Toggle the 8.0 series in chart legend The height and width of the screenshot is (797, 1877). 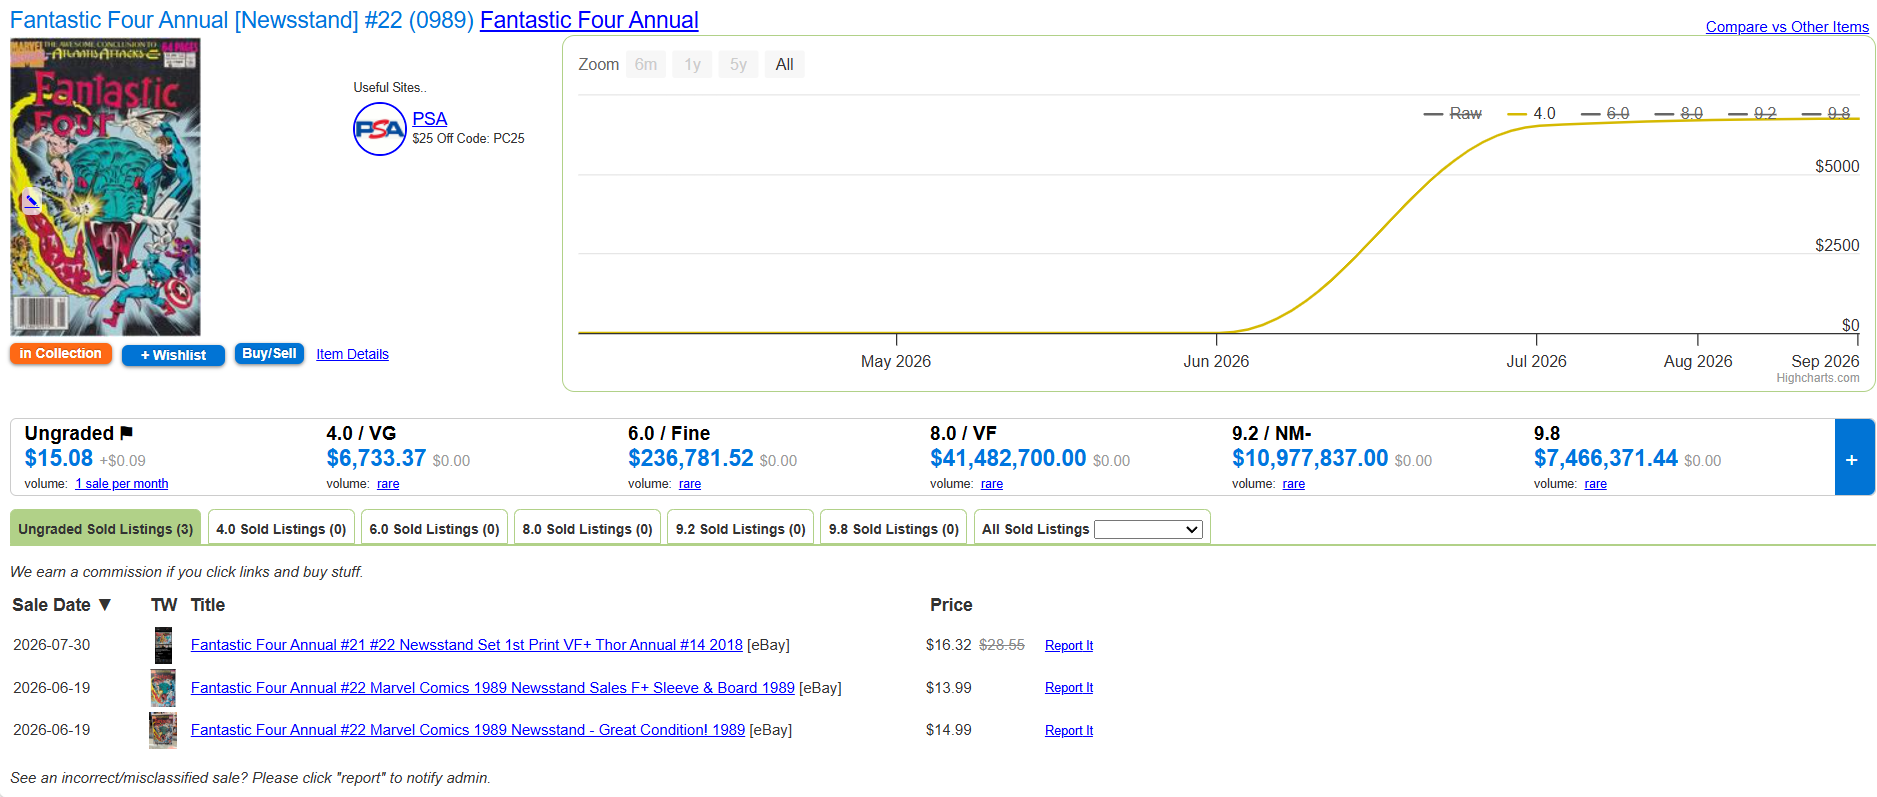coord(1679,114)
